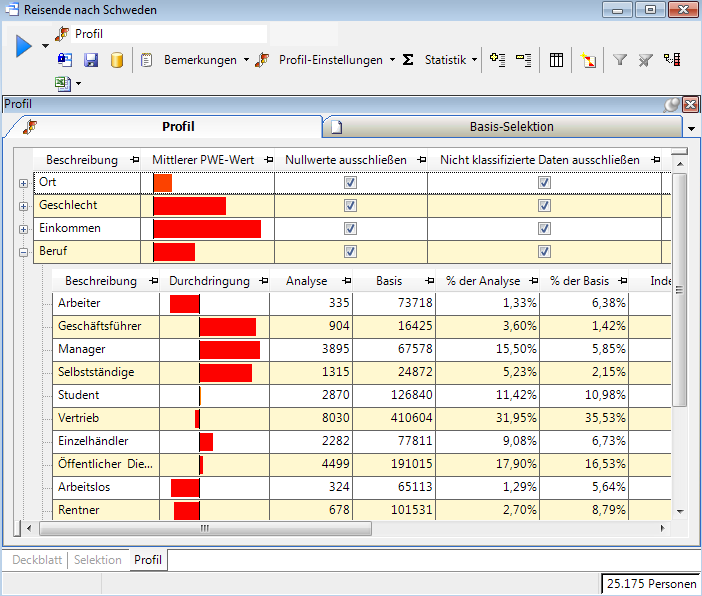Viewport: 702px width, 596px height.
Task: Select the Deckblatt bottom tab
Action: (35, 560)
